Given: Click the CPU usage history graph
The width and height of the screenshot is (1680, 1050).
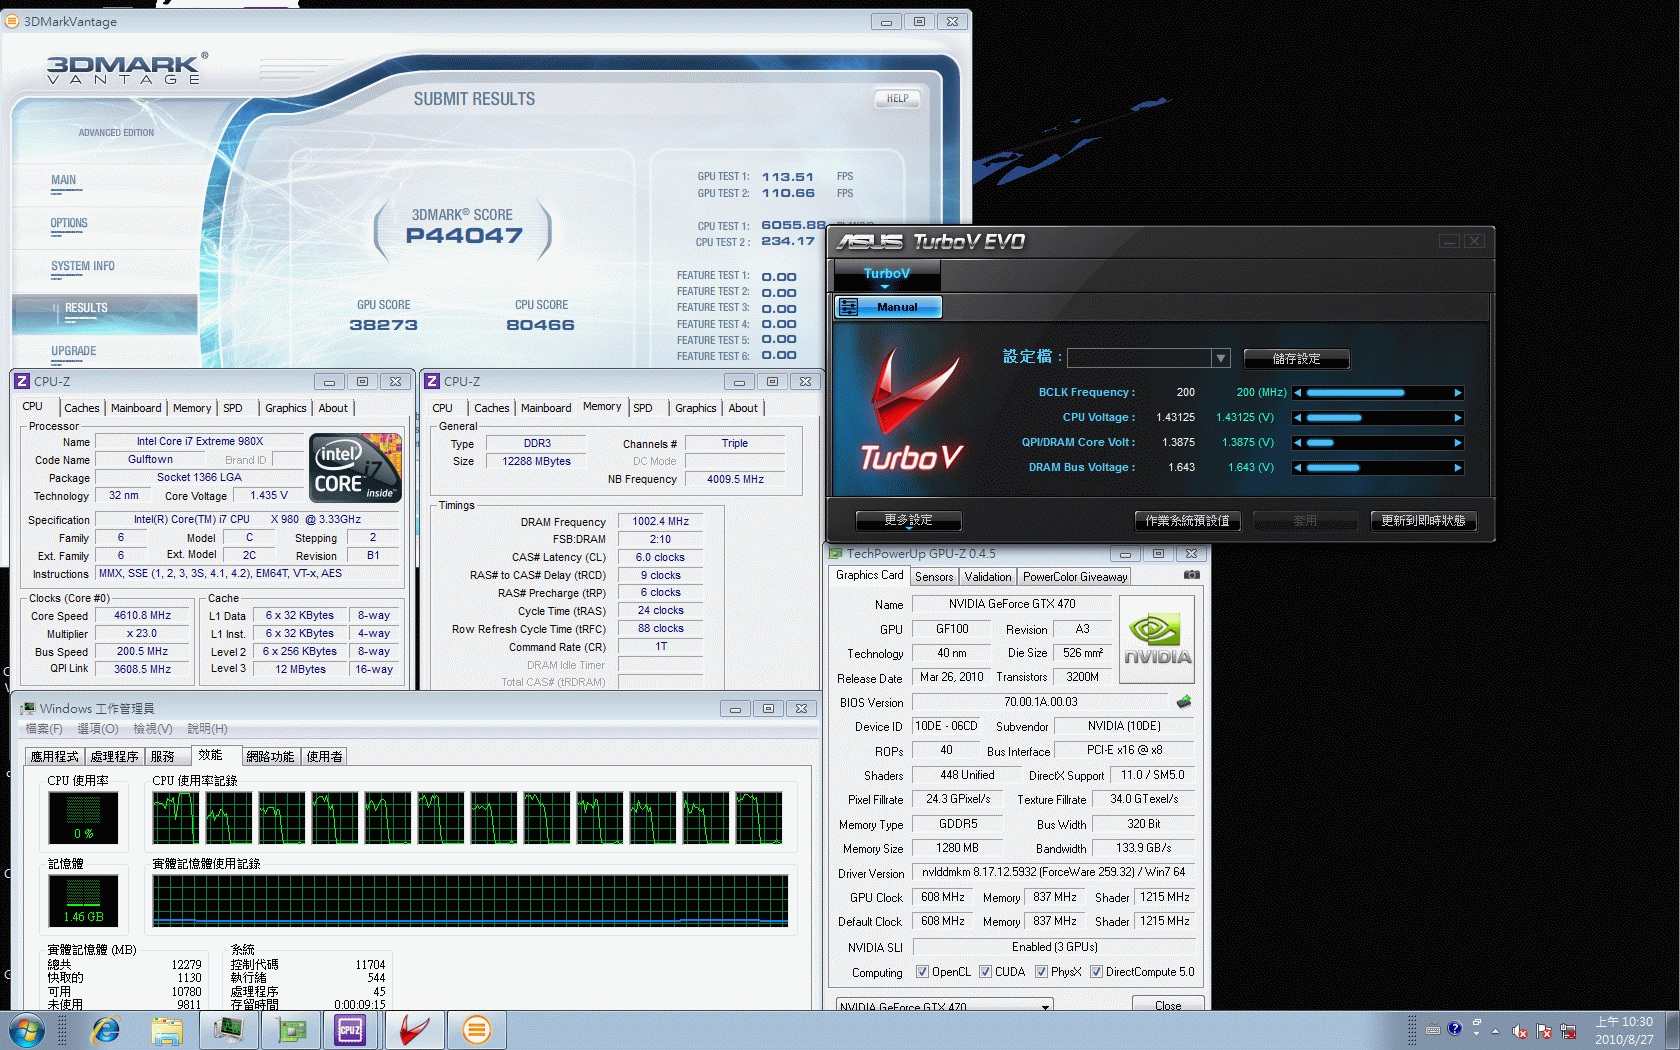Looking at the screenshot, I should click(467, 818).
